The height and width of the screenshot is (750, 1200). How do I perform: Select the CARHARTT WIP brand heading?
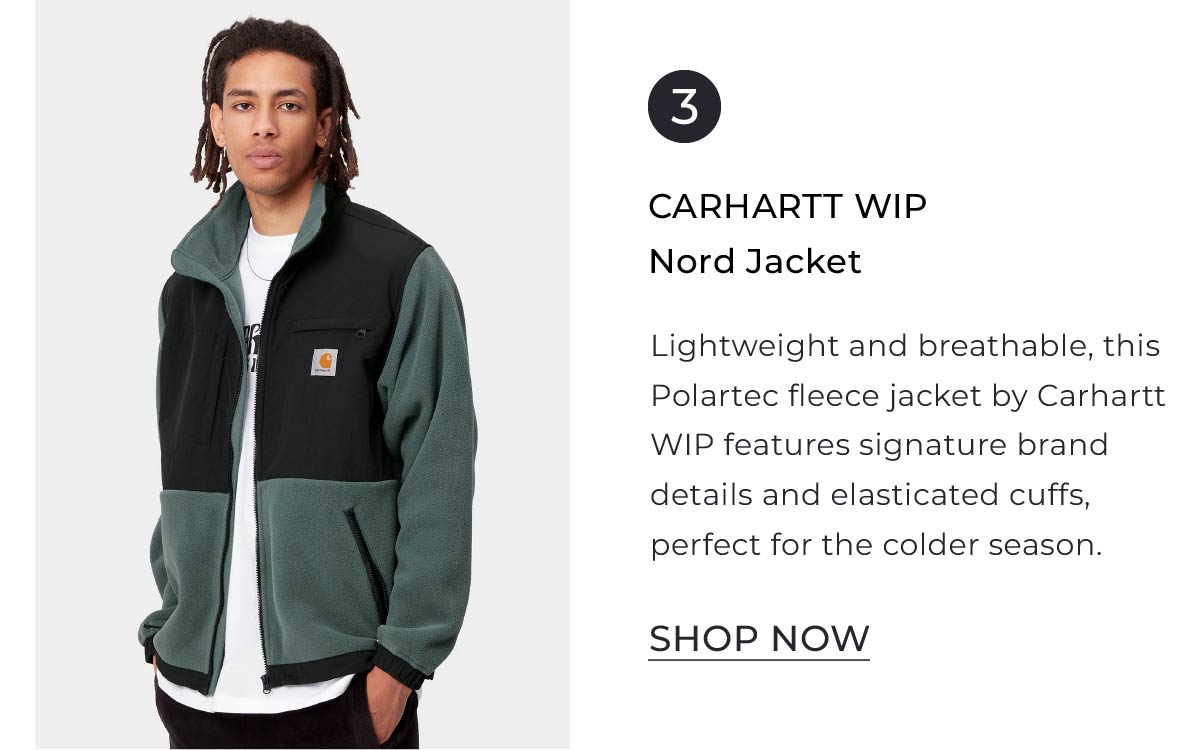[788, 207]
